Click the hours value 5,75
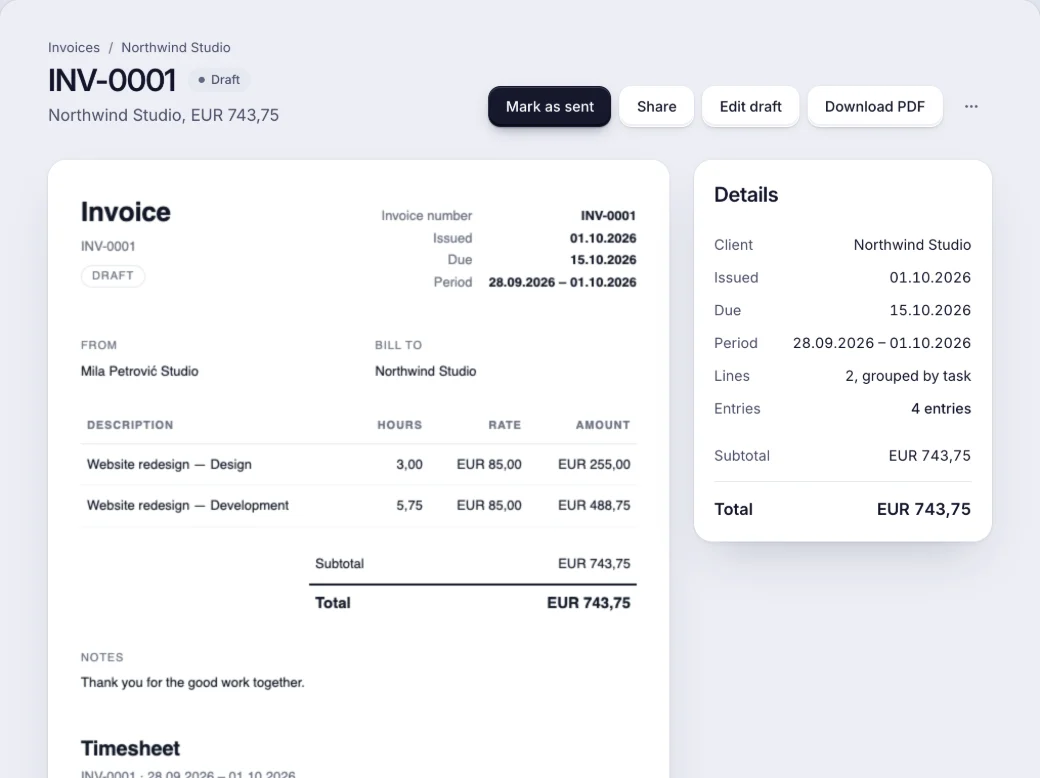1040x778 pixels. 409,505
